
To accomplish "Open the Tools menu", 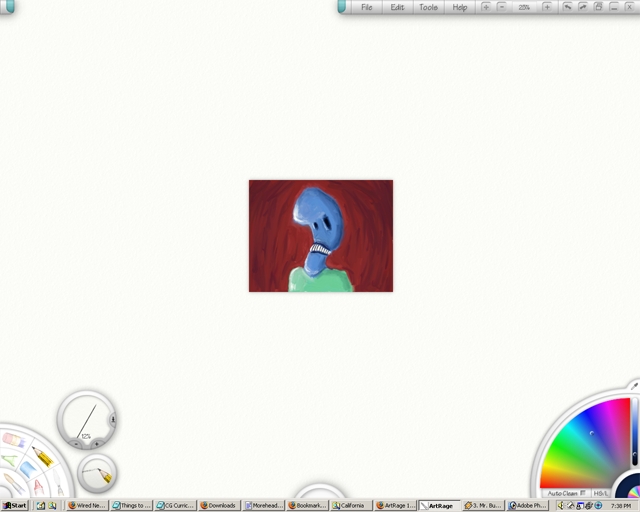I will click(x=429, y=7).
